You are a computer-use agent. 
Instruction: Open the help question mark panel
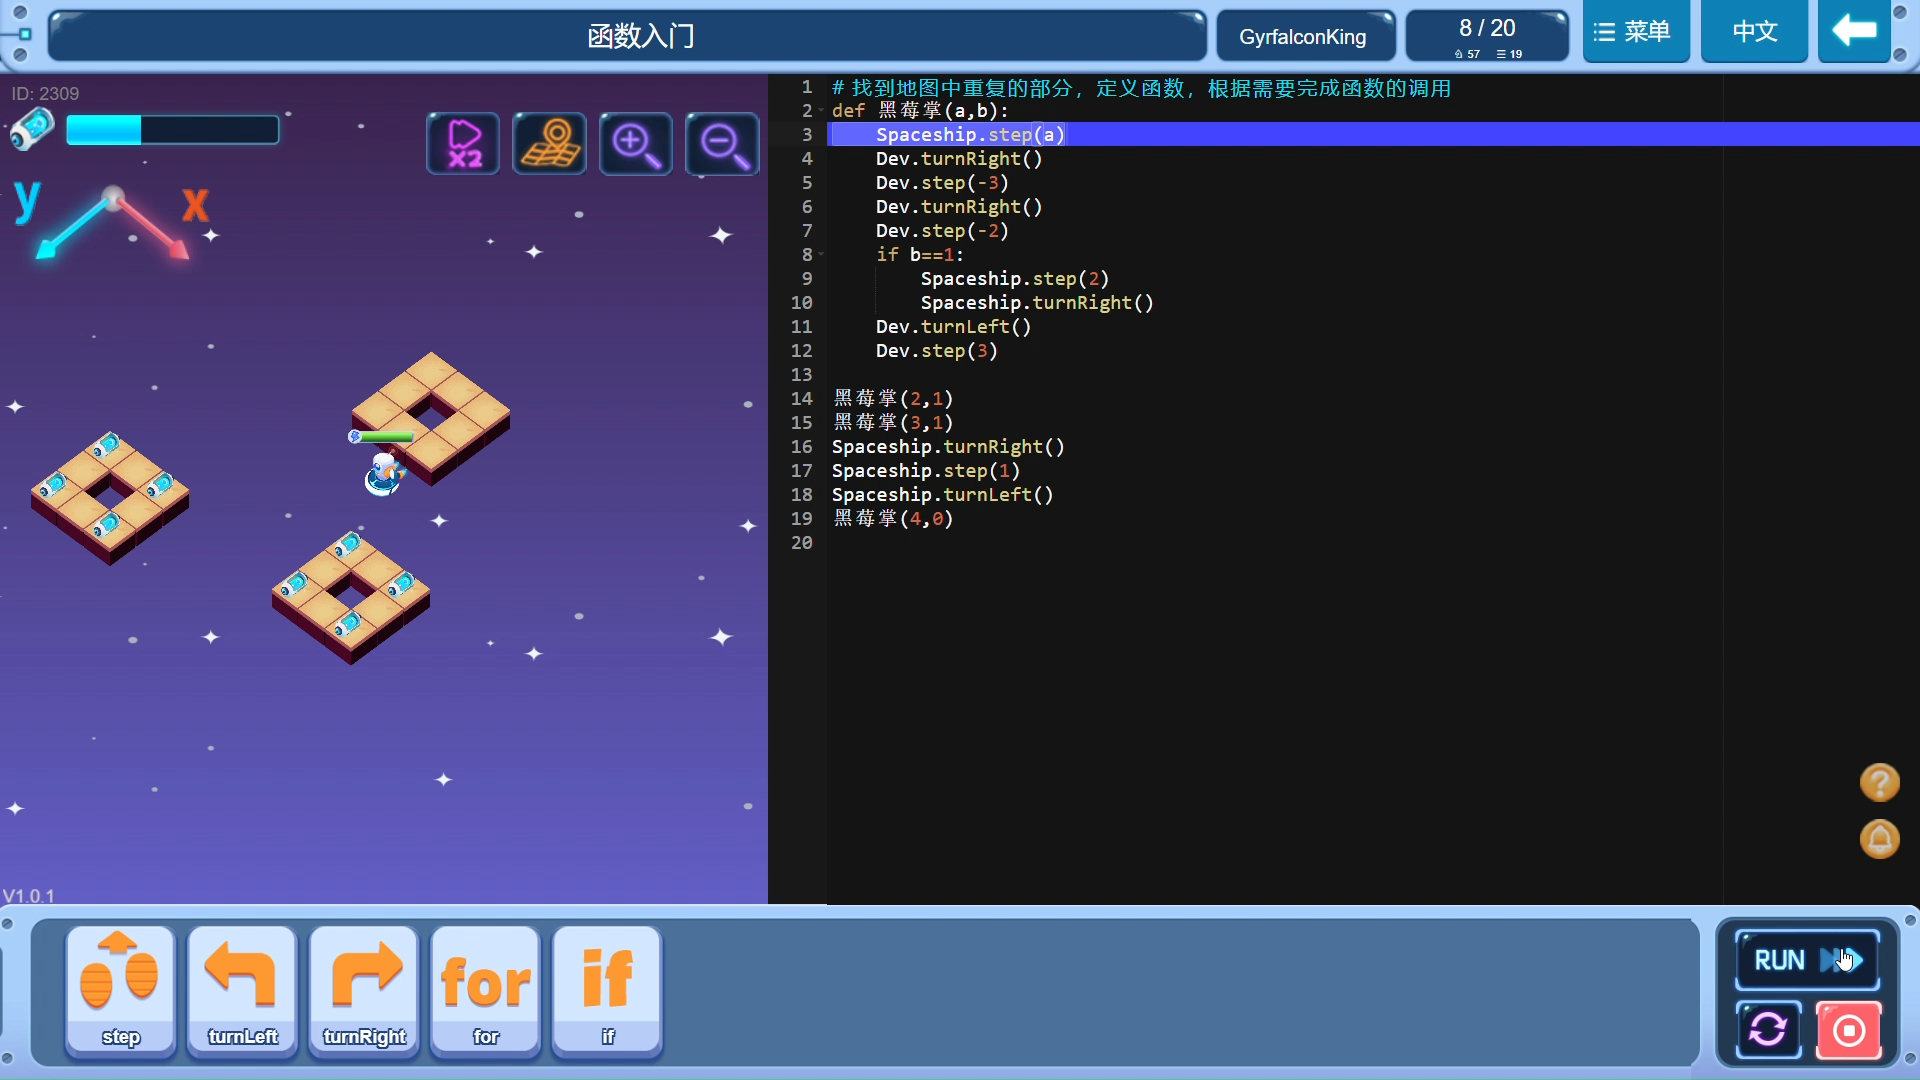click(x=1880, y=783)
